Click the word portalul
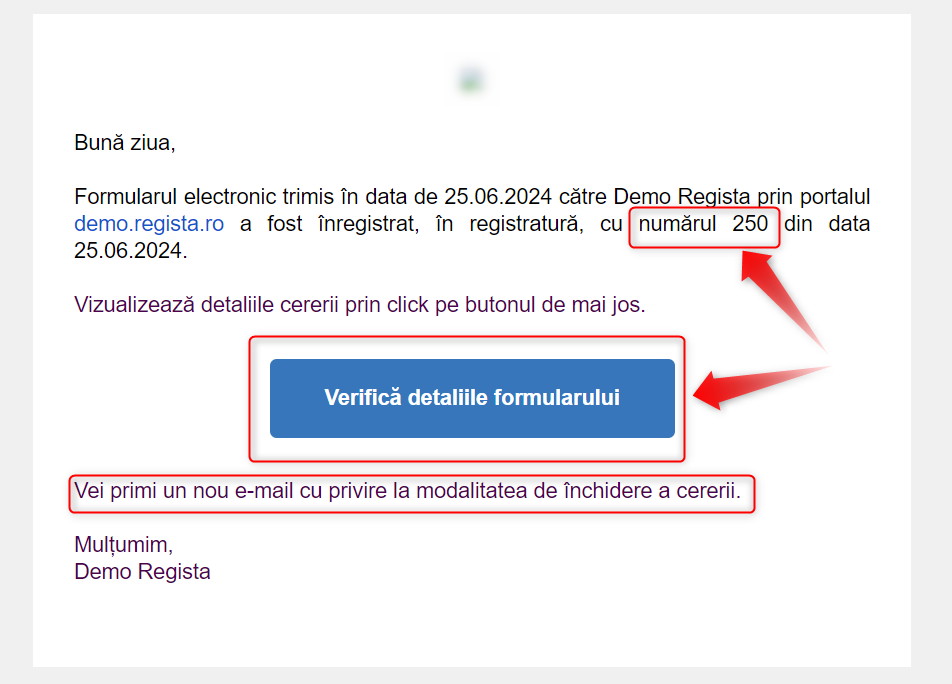 pos(835,197)
